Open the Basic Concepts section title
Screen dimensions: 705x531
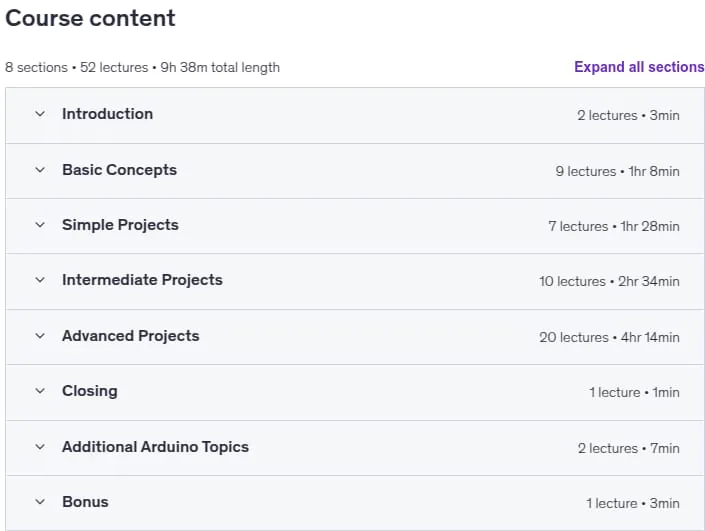pyautogui.click(x=120, y=170)
